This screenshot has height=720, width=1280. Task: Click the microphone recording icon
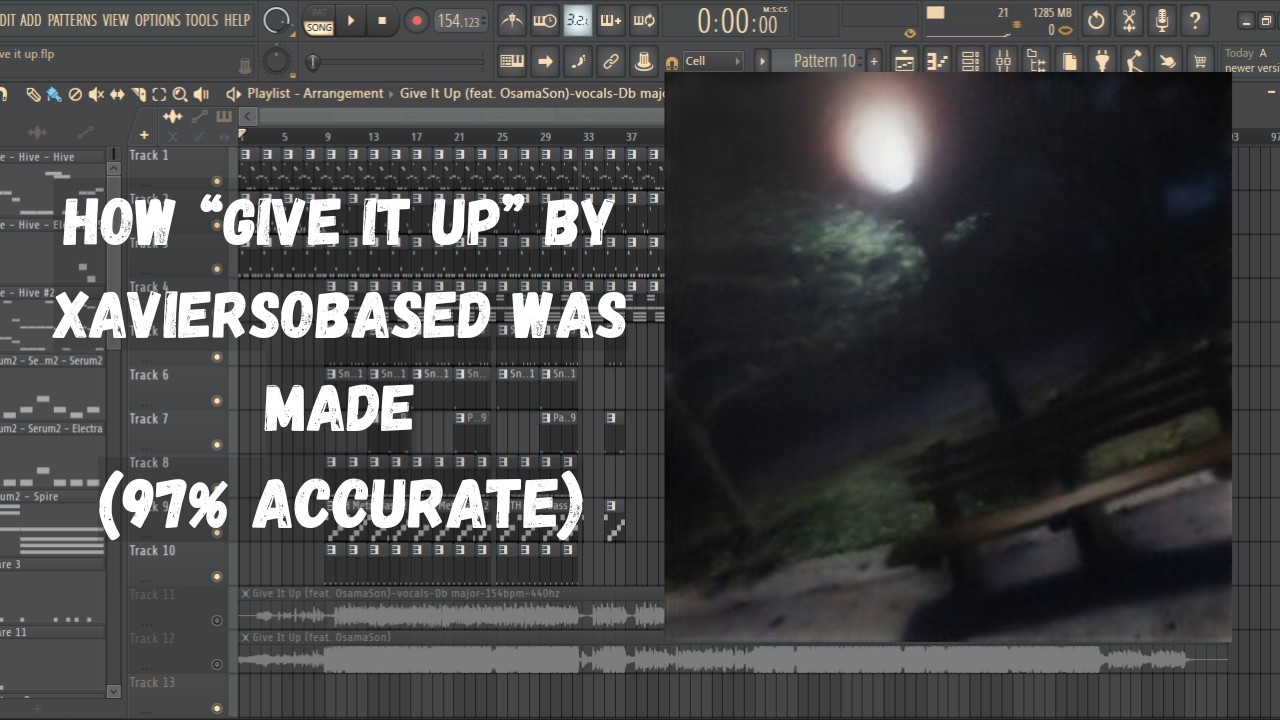tap(1162, 20)
